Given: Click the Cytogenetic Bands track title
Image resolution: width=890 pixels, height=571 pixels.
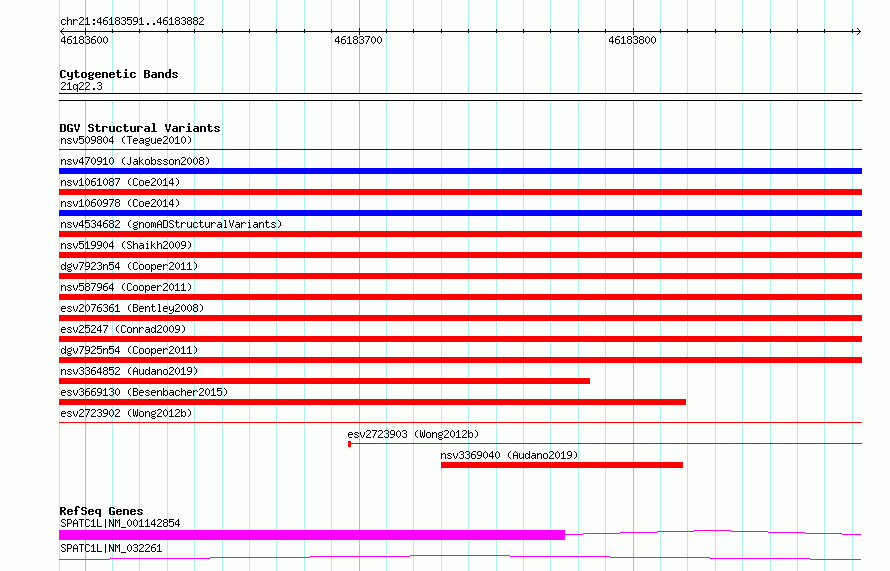Looking at the screenshot, I should [x=119, y=74].
